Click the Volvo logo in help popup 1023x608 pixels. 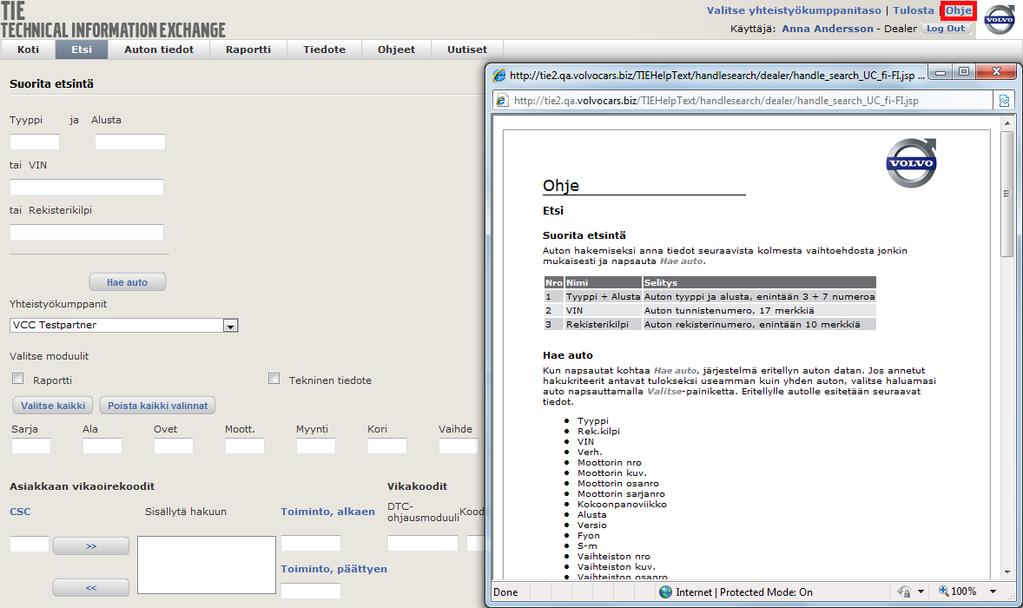point(911,163)
